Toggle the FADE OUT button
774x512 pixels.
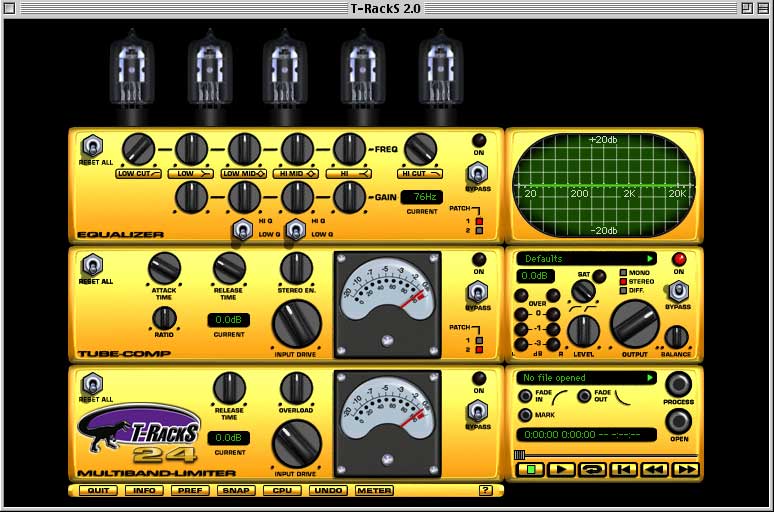584,396
